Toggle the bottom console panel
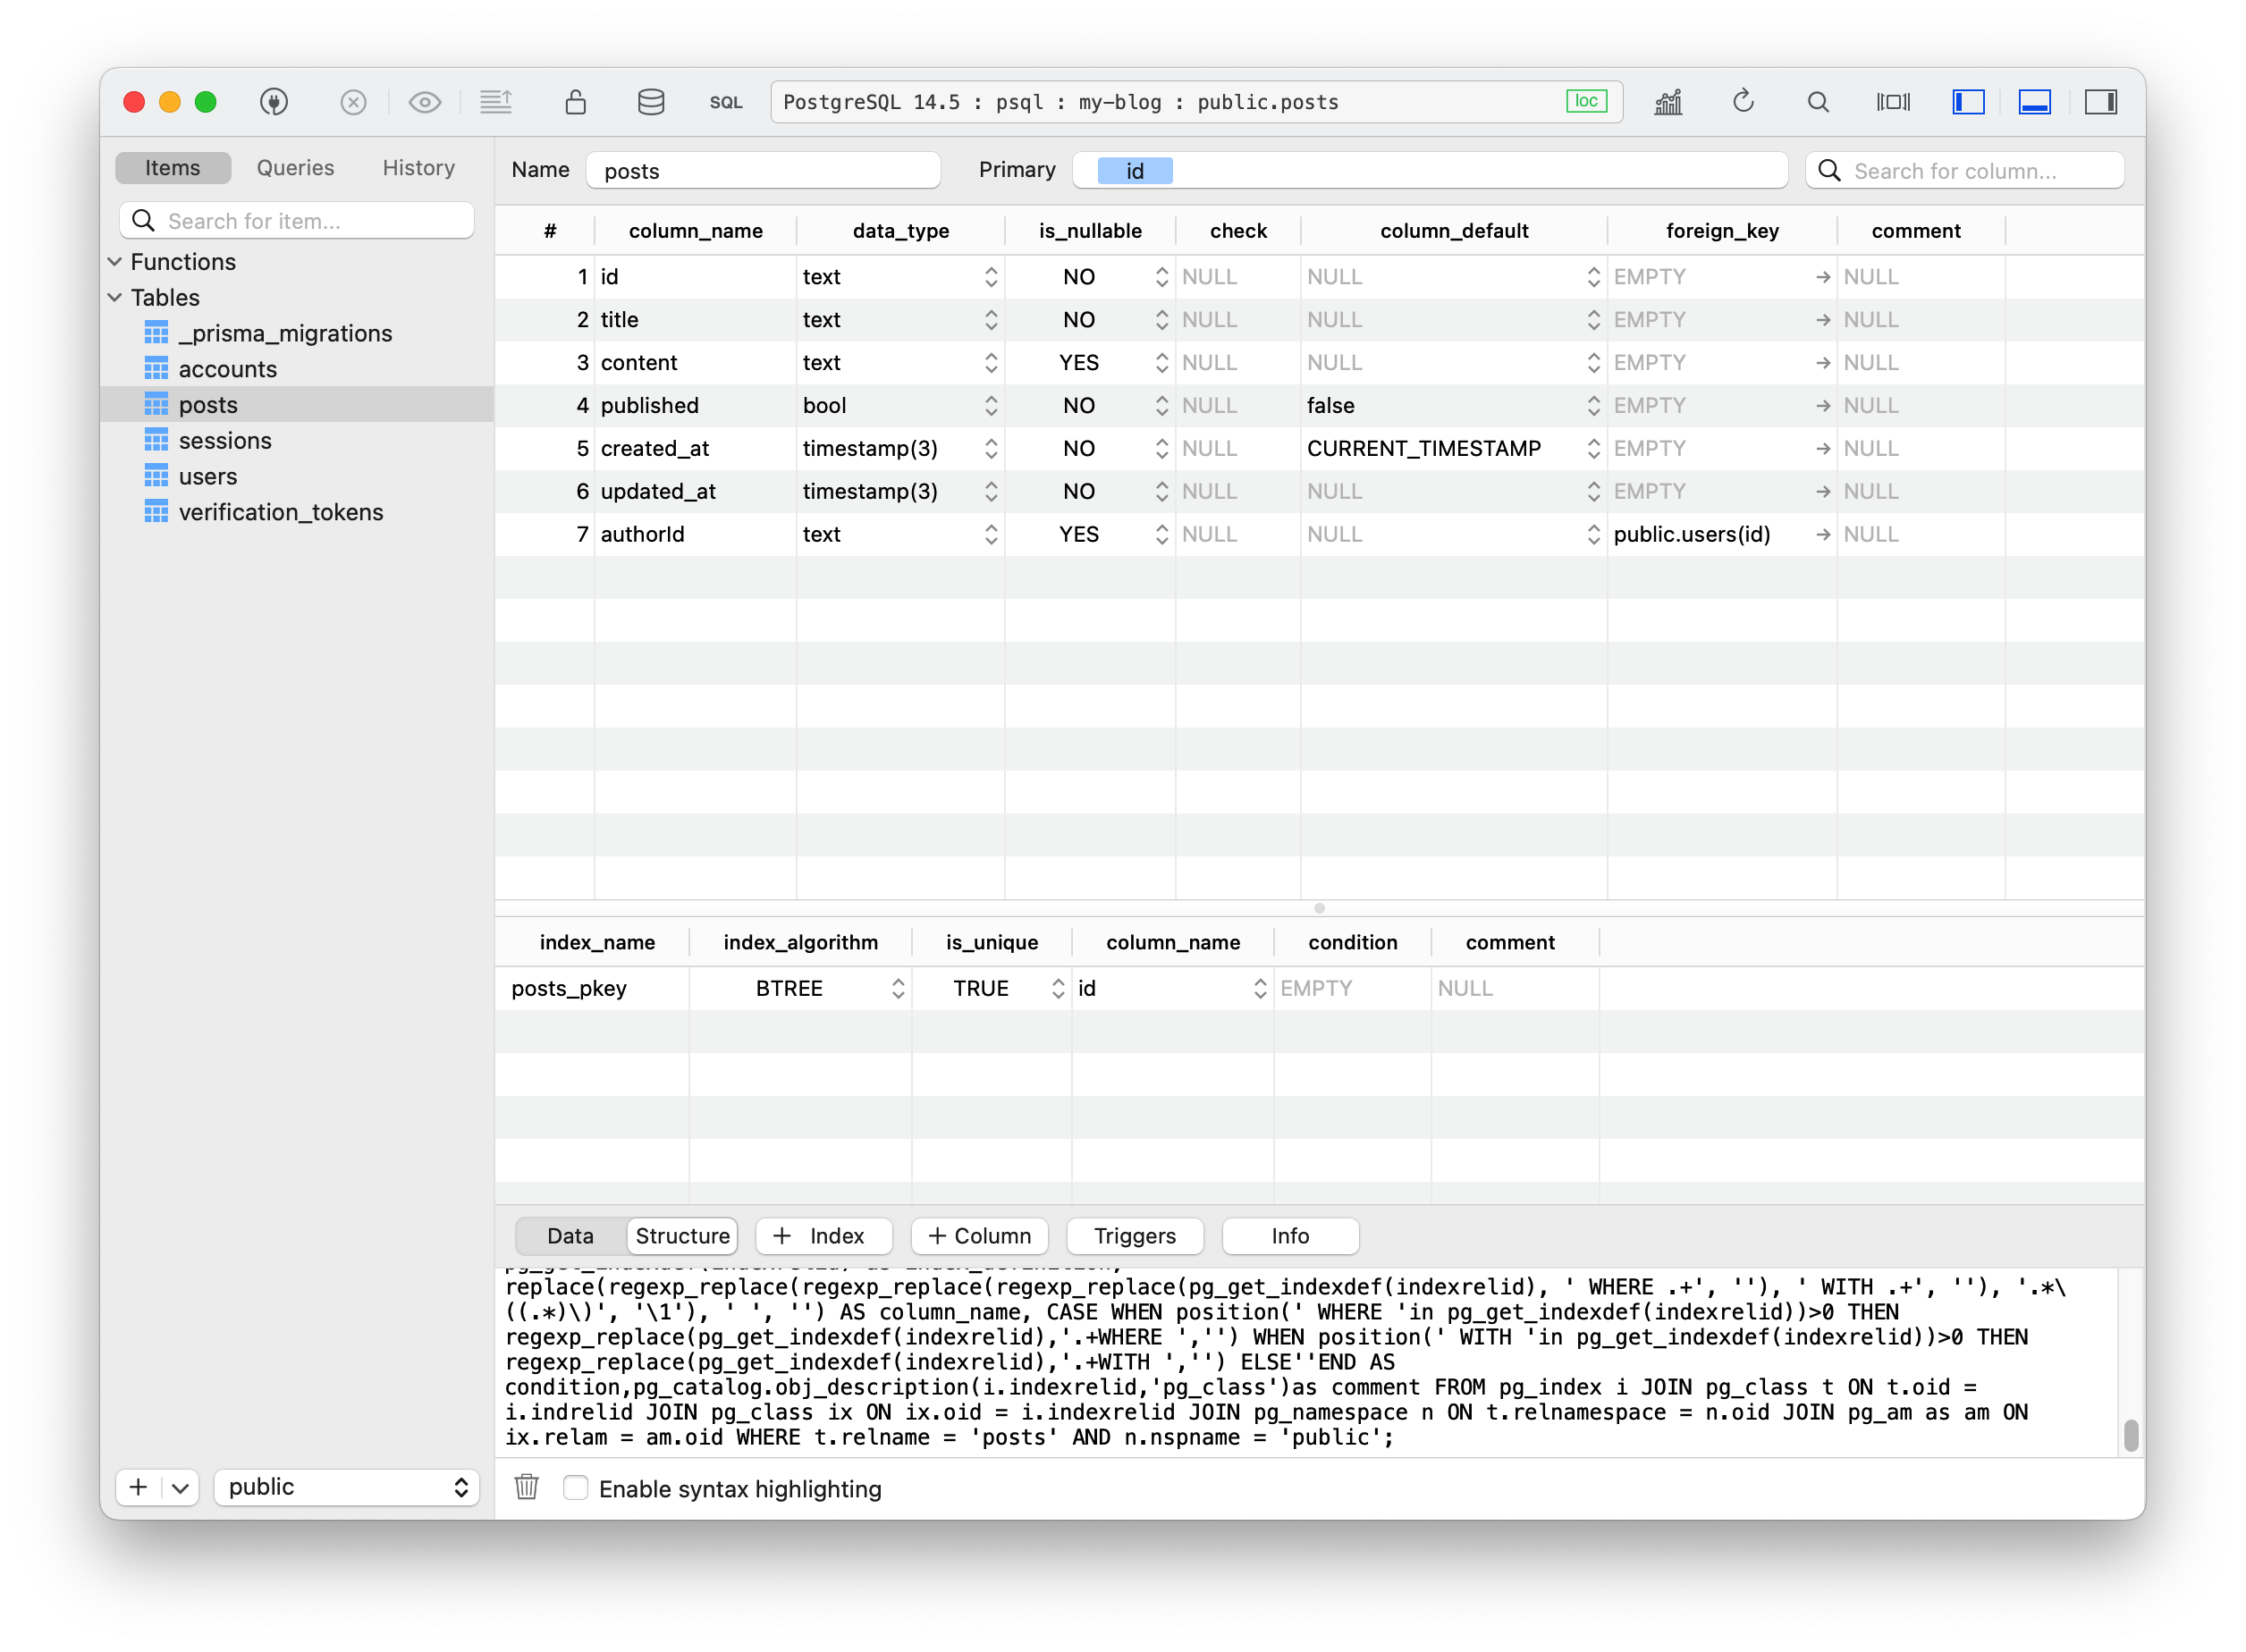The height and width of the screenshot is (1652, 2246). pos(2034,101)
